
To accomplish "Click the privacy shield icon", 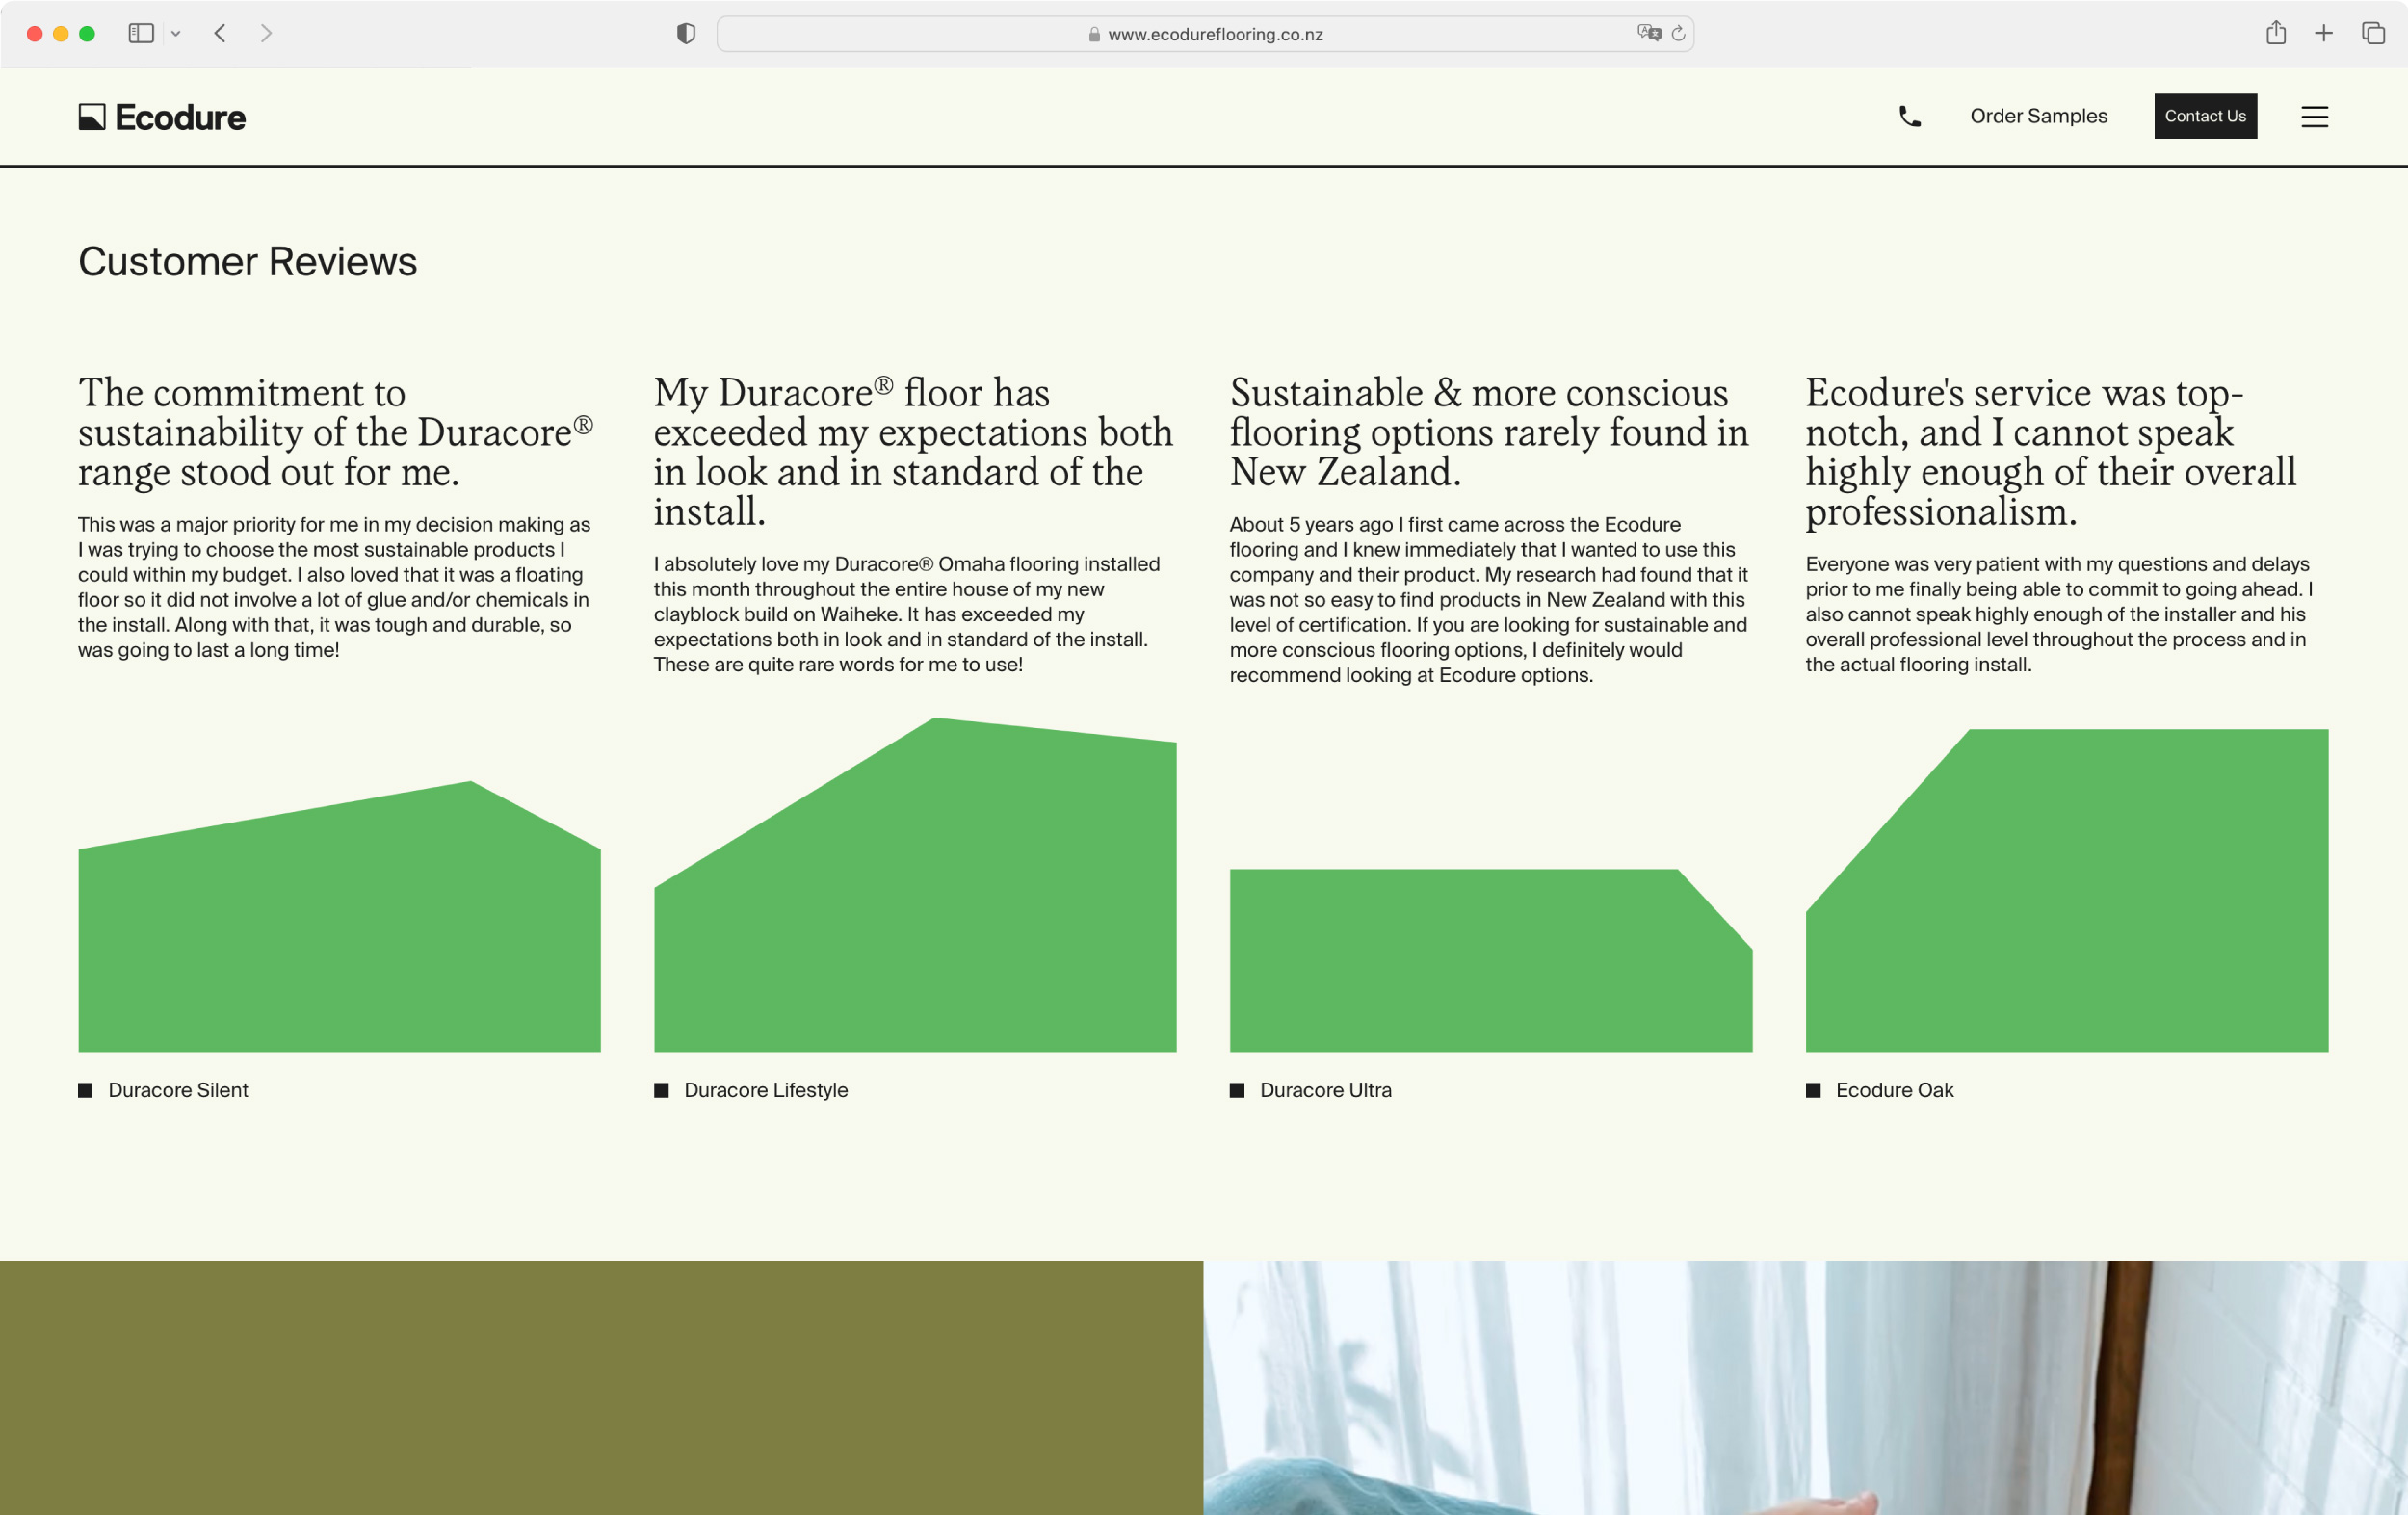I will point(685,33).
